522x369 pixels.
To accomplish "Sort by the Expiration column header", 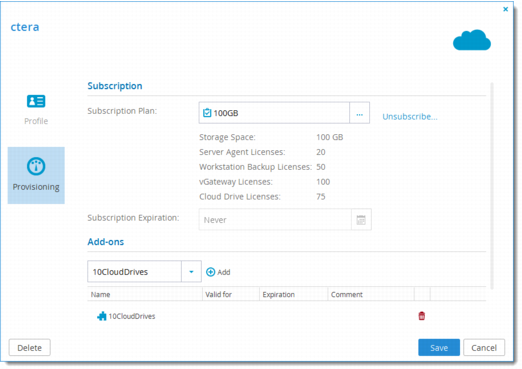I will point(294,294).
